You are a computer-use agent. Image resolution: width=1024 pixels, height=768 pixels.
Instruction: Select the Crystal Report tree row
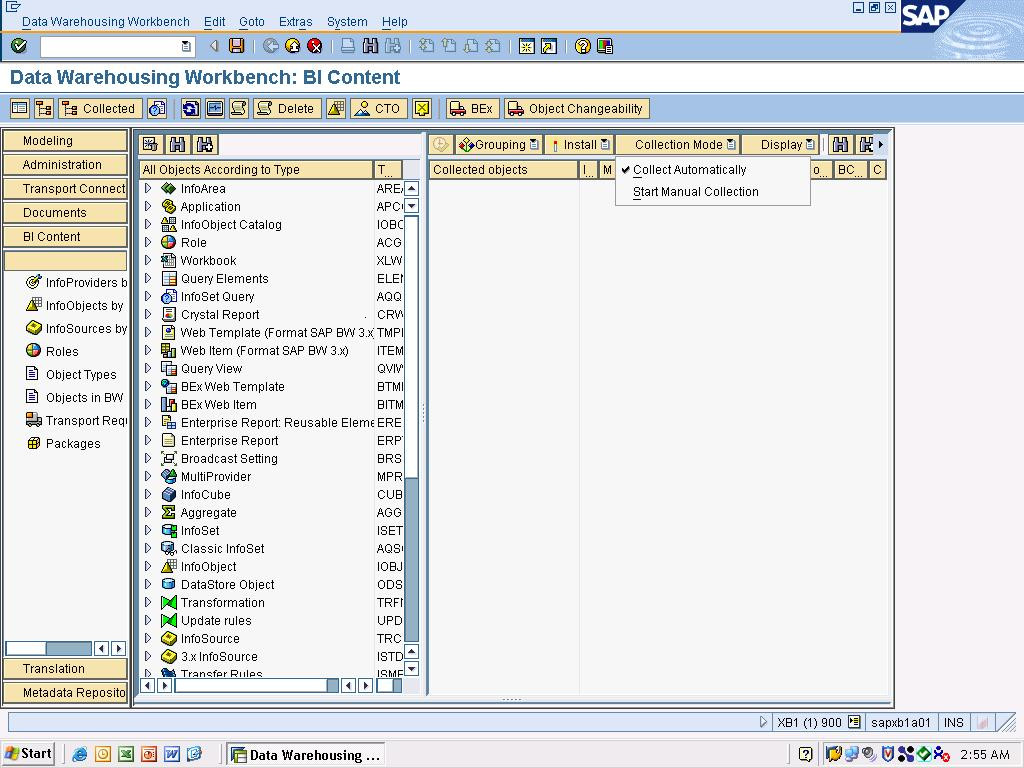(x=255, y=314)
